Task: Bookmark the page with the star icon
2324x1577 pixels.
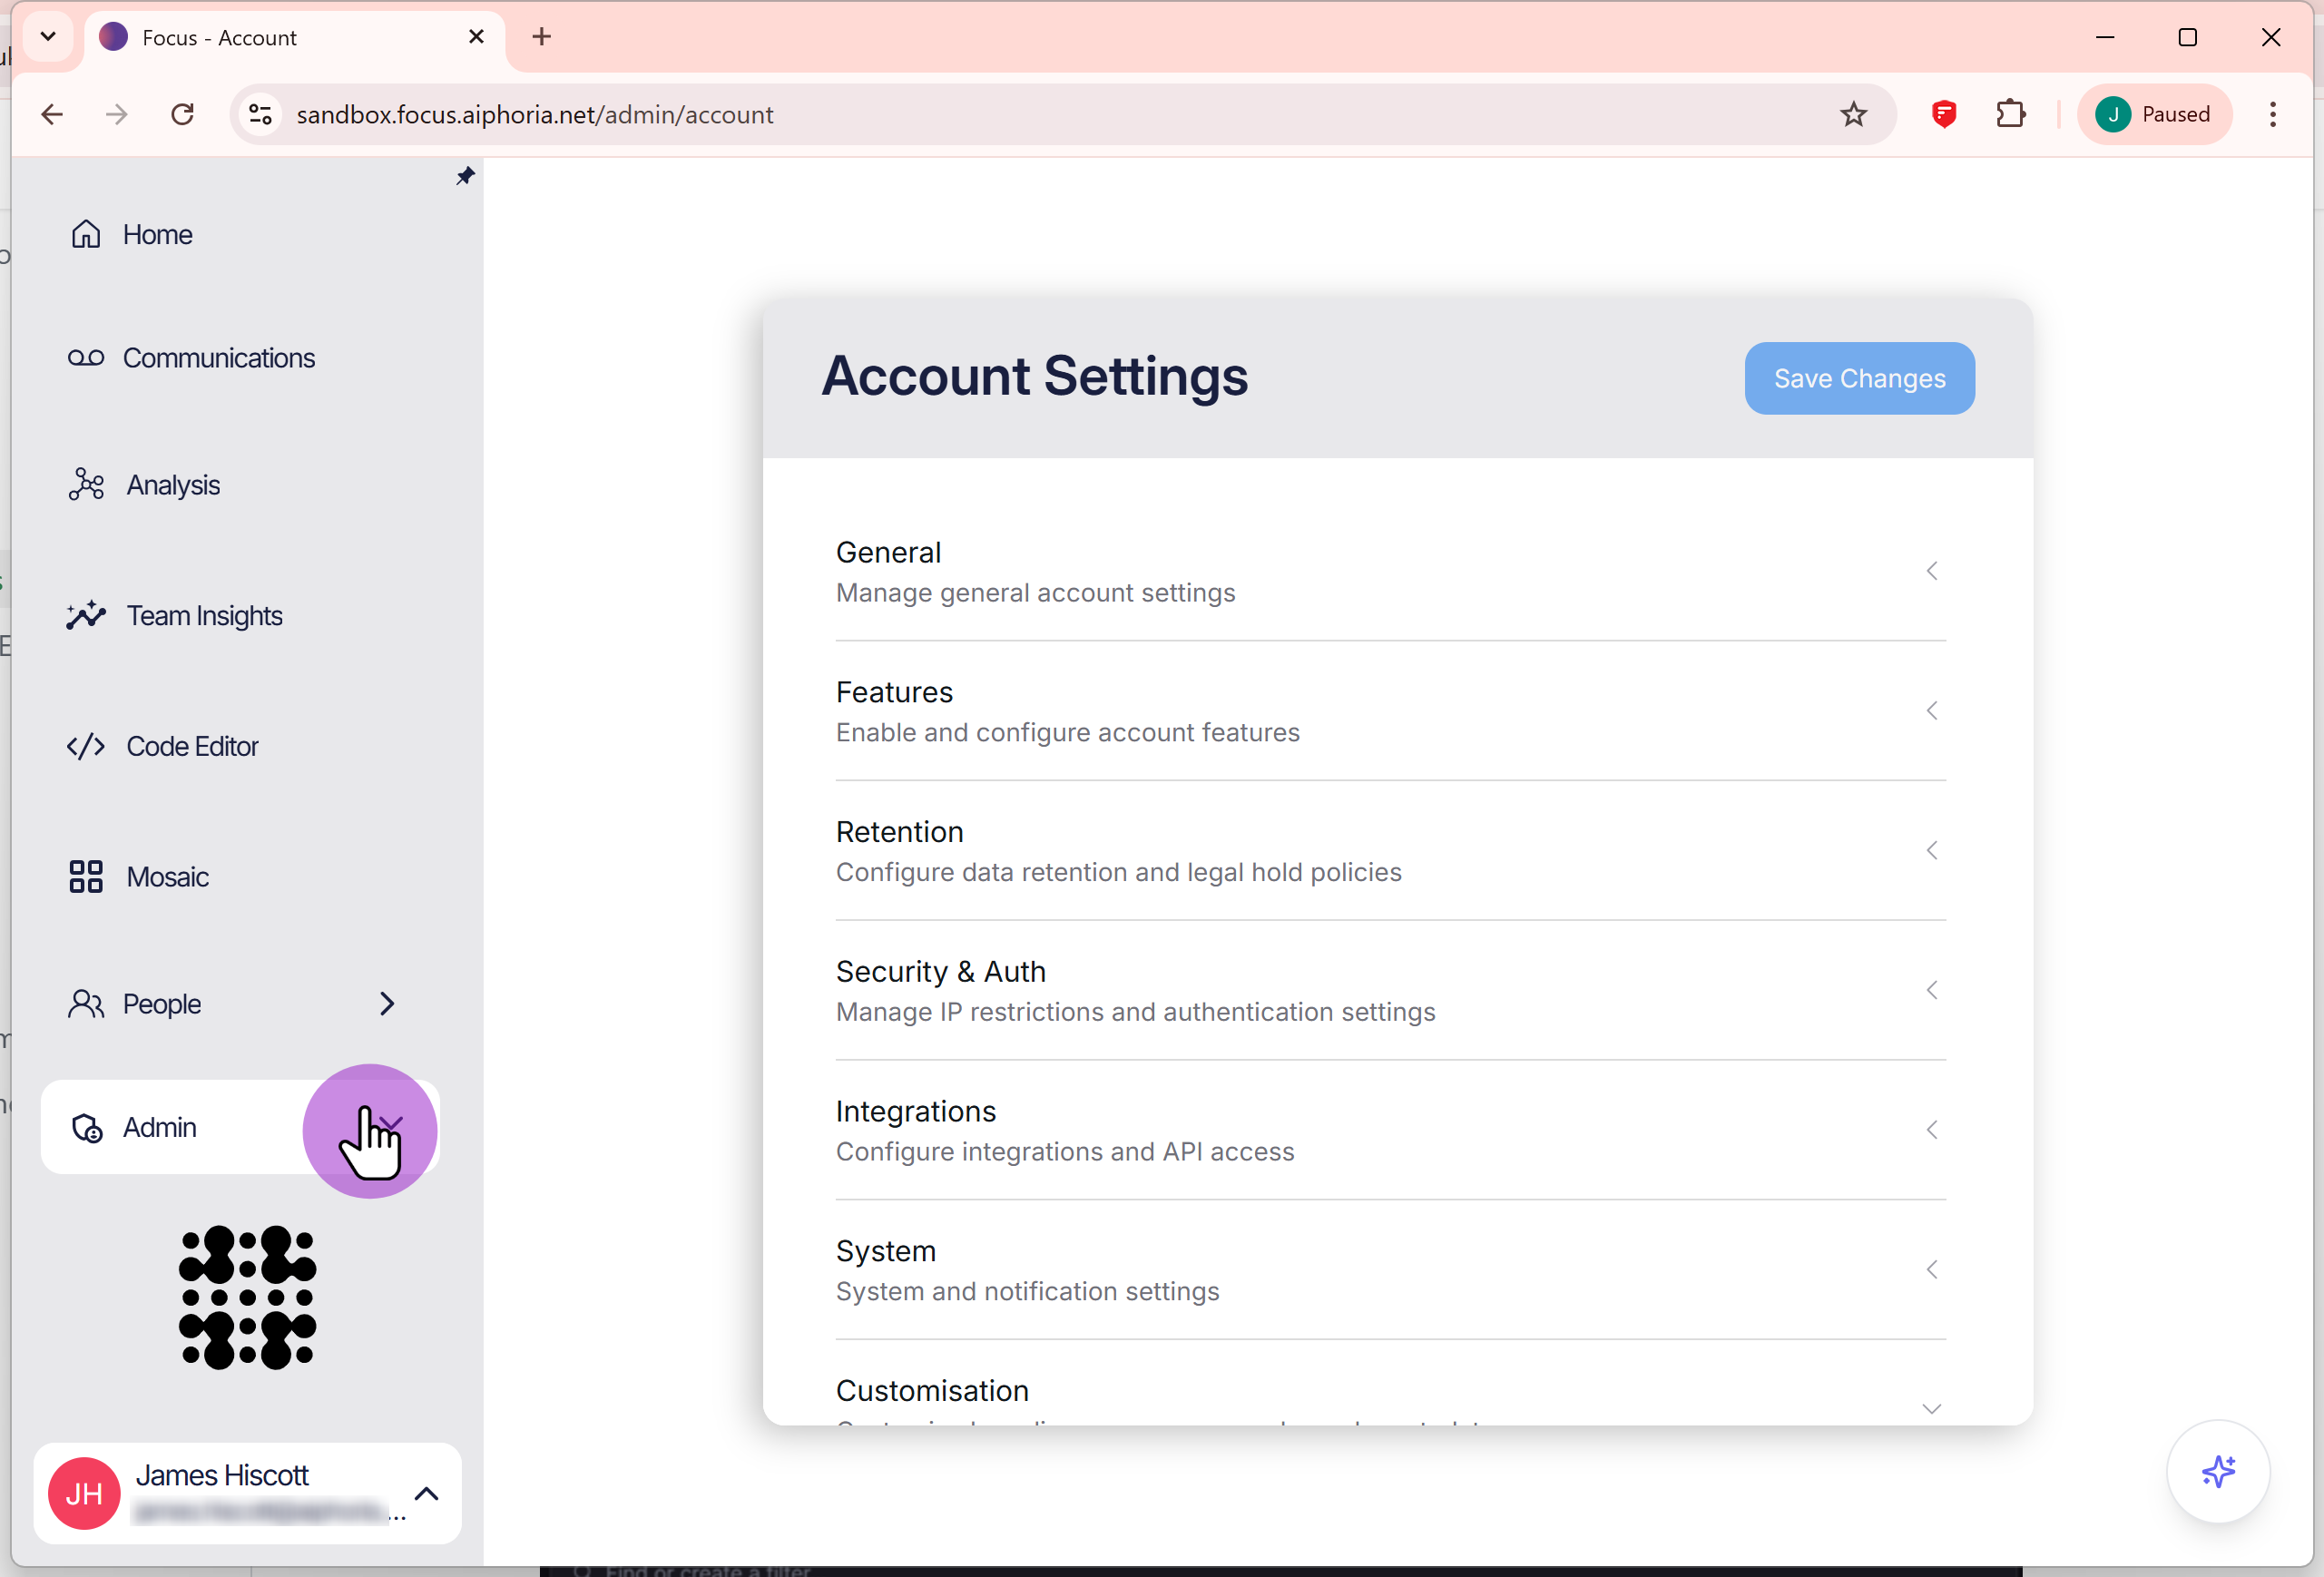Action: pyautogui.click(x=1854, y=114)
